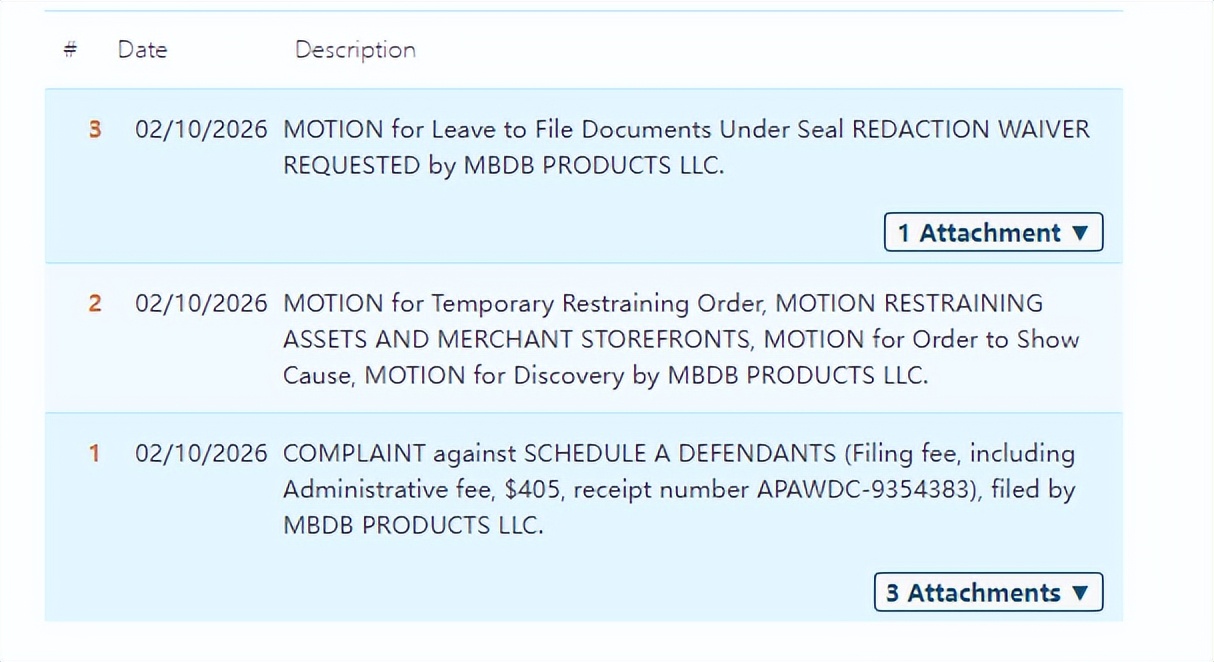Open docket entry number 3
1214x662 pixels.
pos(95,130)
